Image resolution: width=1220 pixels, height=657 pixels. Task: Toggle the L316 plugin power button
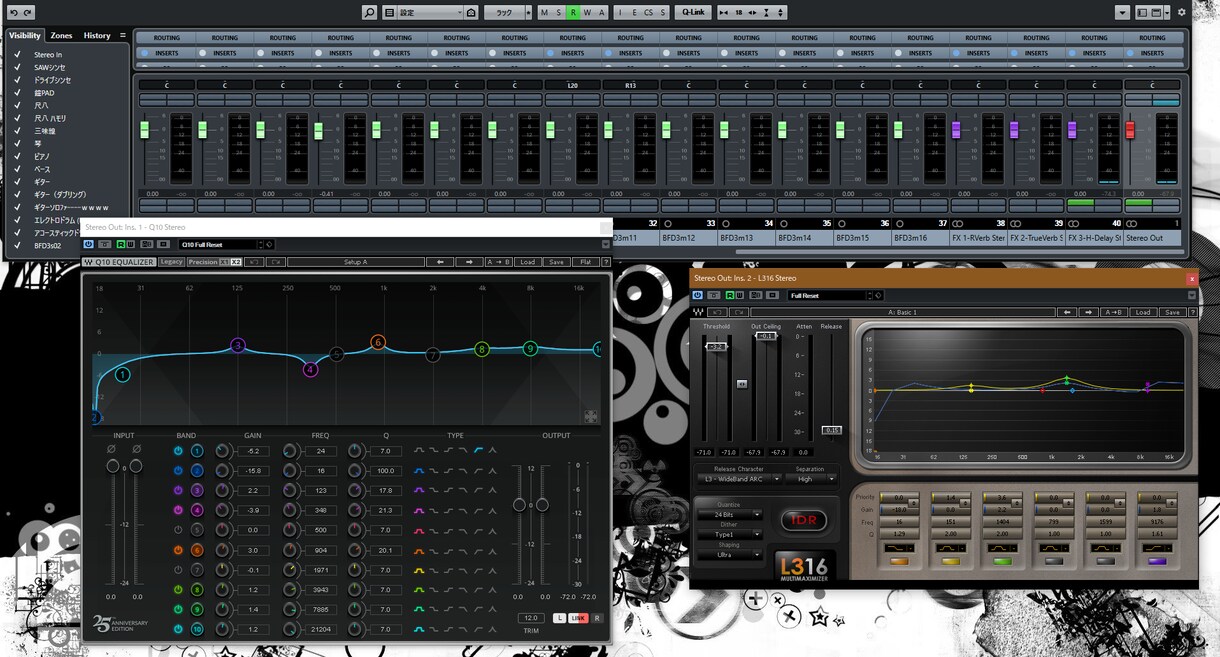[697, 295]
